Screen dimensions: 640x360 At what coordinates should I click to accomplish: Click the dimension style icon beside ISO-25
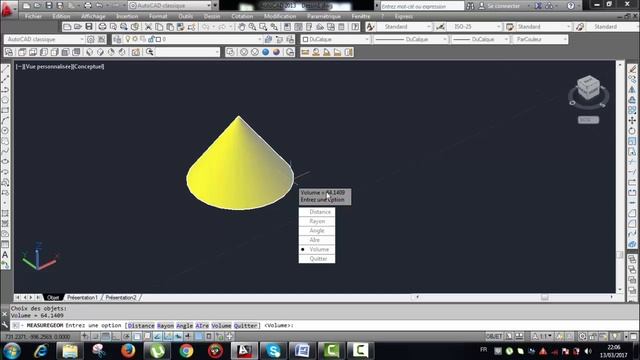[440, 27]
